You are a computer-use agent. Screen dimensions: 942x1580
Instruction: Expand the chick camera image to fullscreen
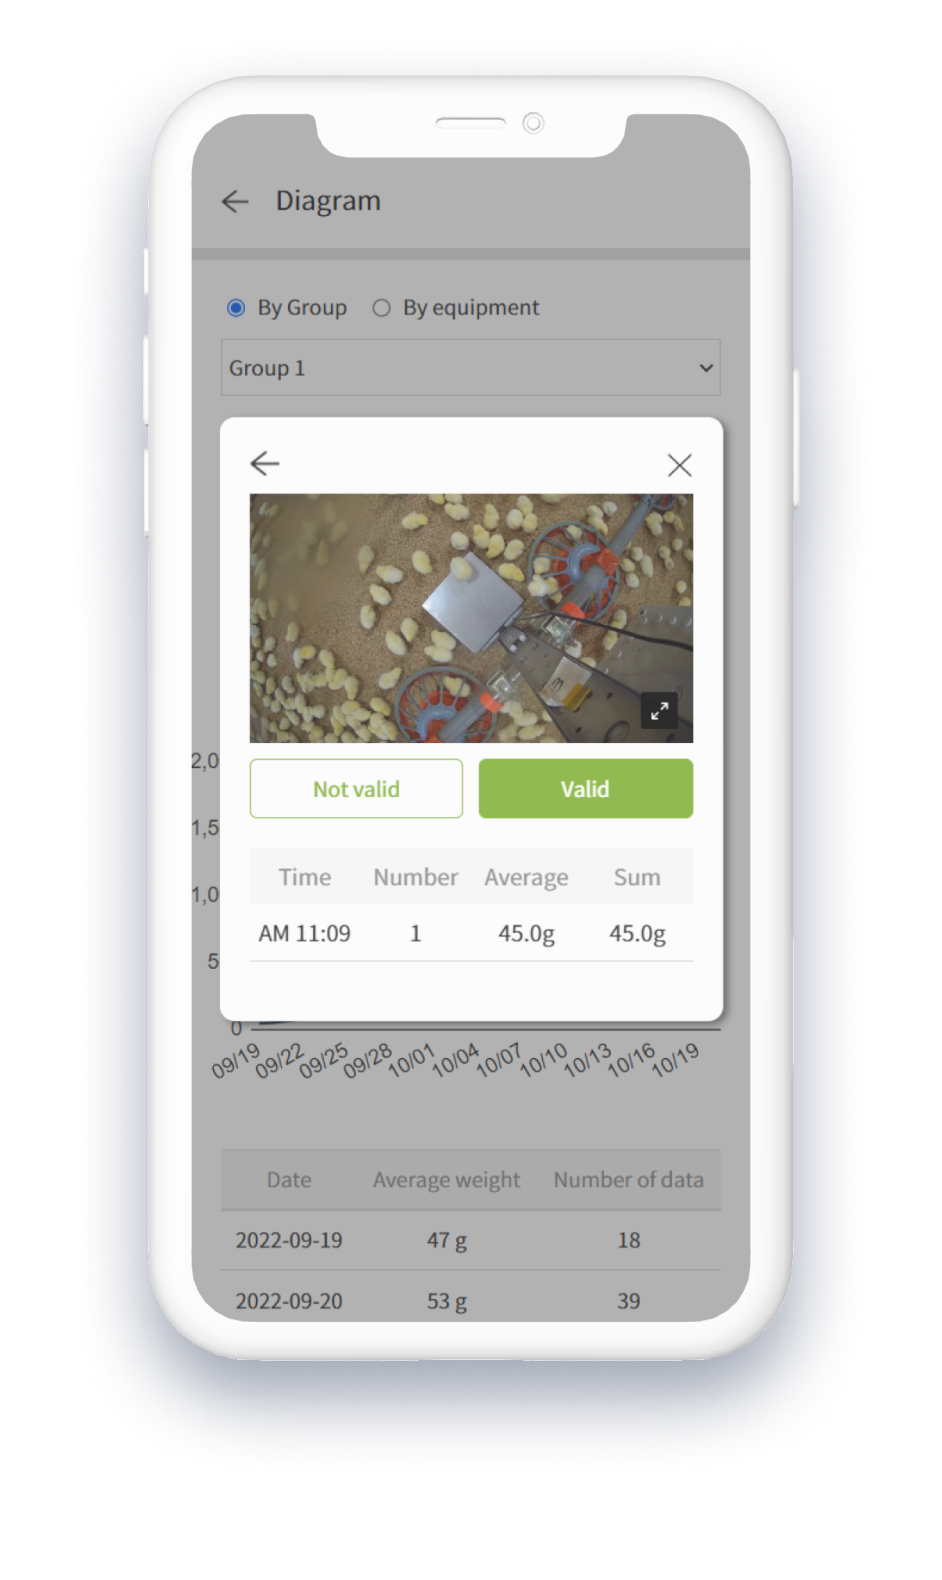pyautogui.click(x=659, y=711)
